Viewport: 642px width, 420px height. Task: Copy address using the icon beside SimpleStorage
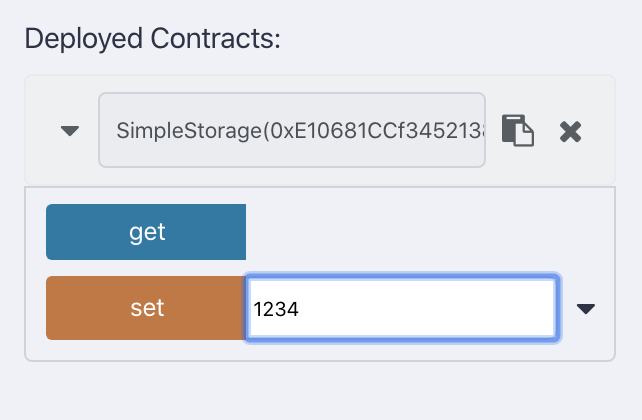click(x=517, y=131)
